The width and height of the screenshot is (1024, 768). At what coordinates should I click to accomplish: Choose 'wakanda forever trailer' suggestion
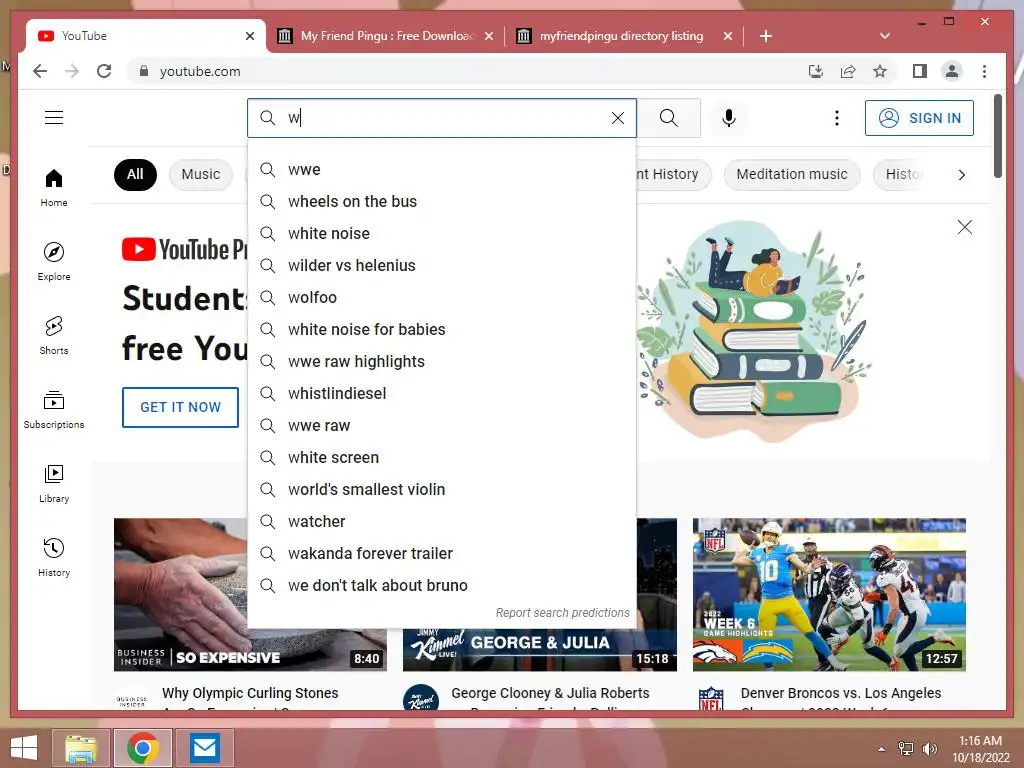(x=441, y=554)
